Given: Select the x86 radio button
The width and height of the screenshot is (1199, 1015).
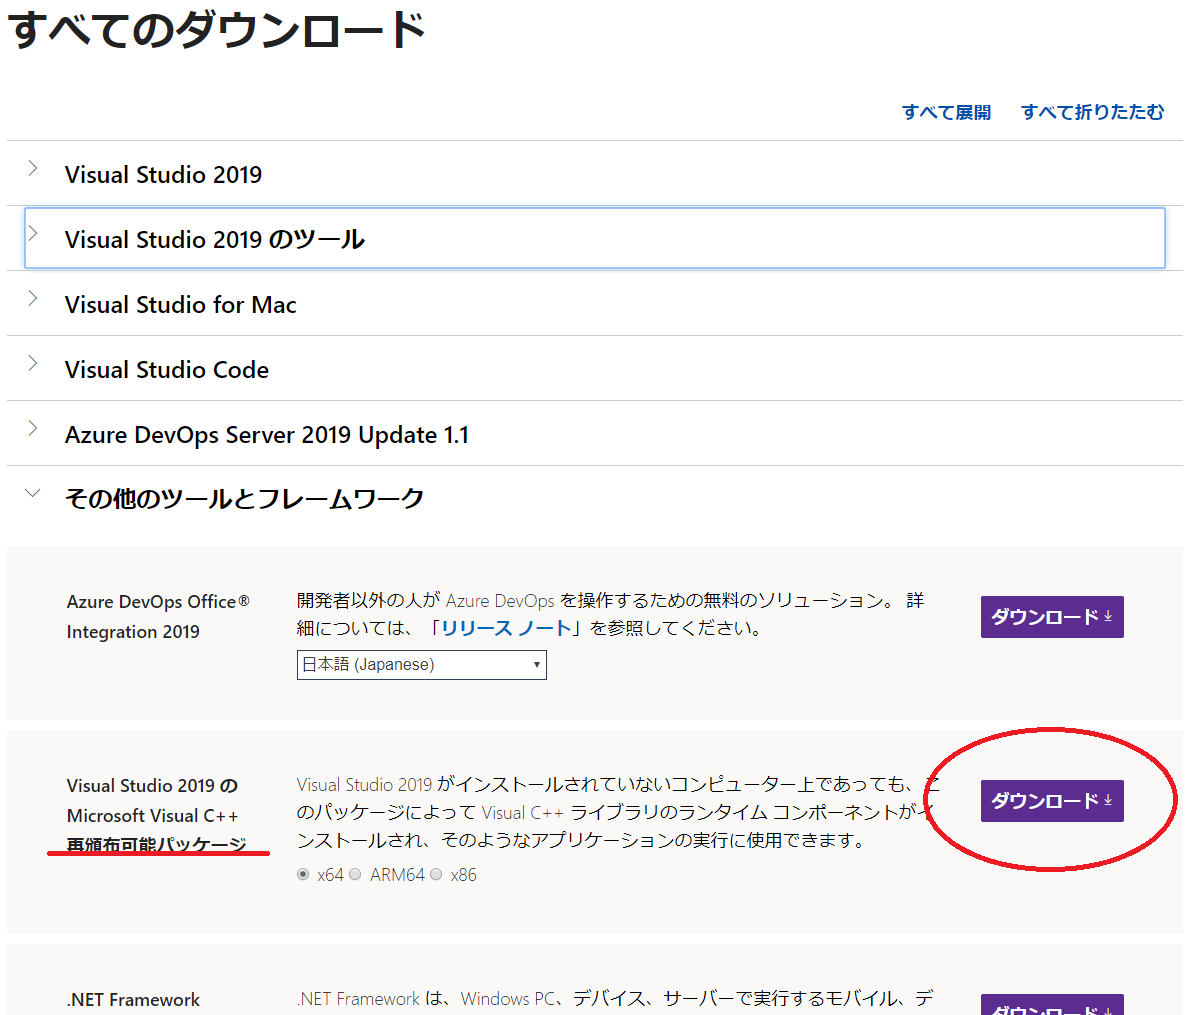Looking at the screenshot, I should 436,874.
